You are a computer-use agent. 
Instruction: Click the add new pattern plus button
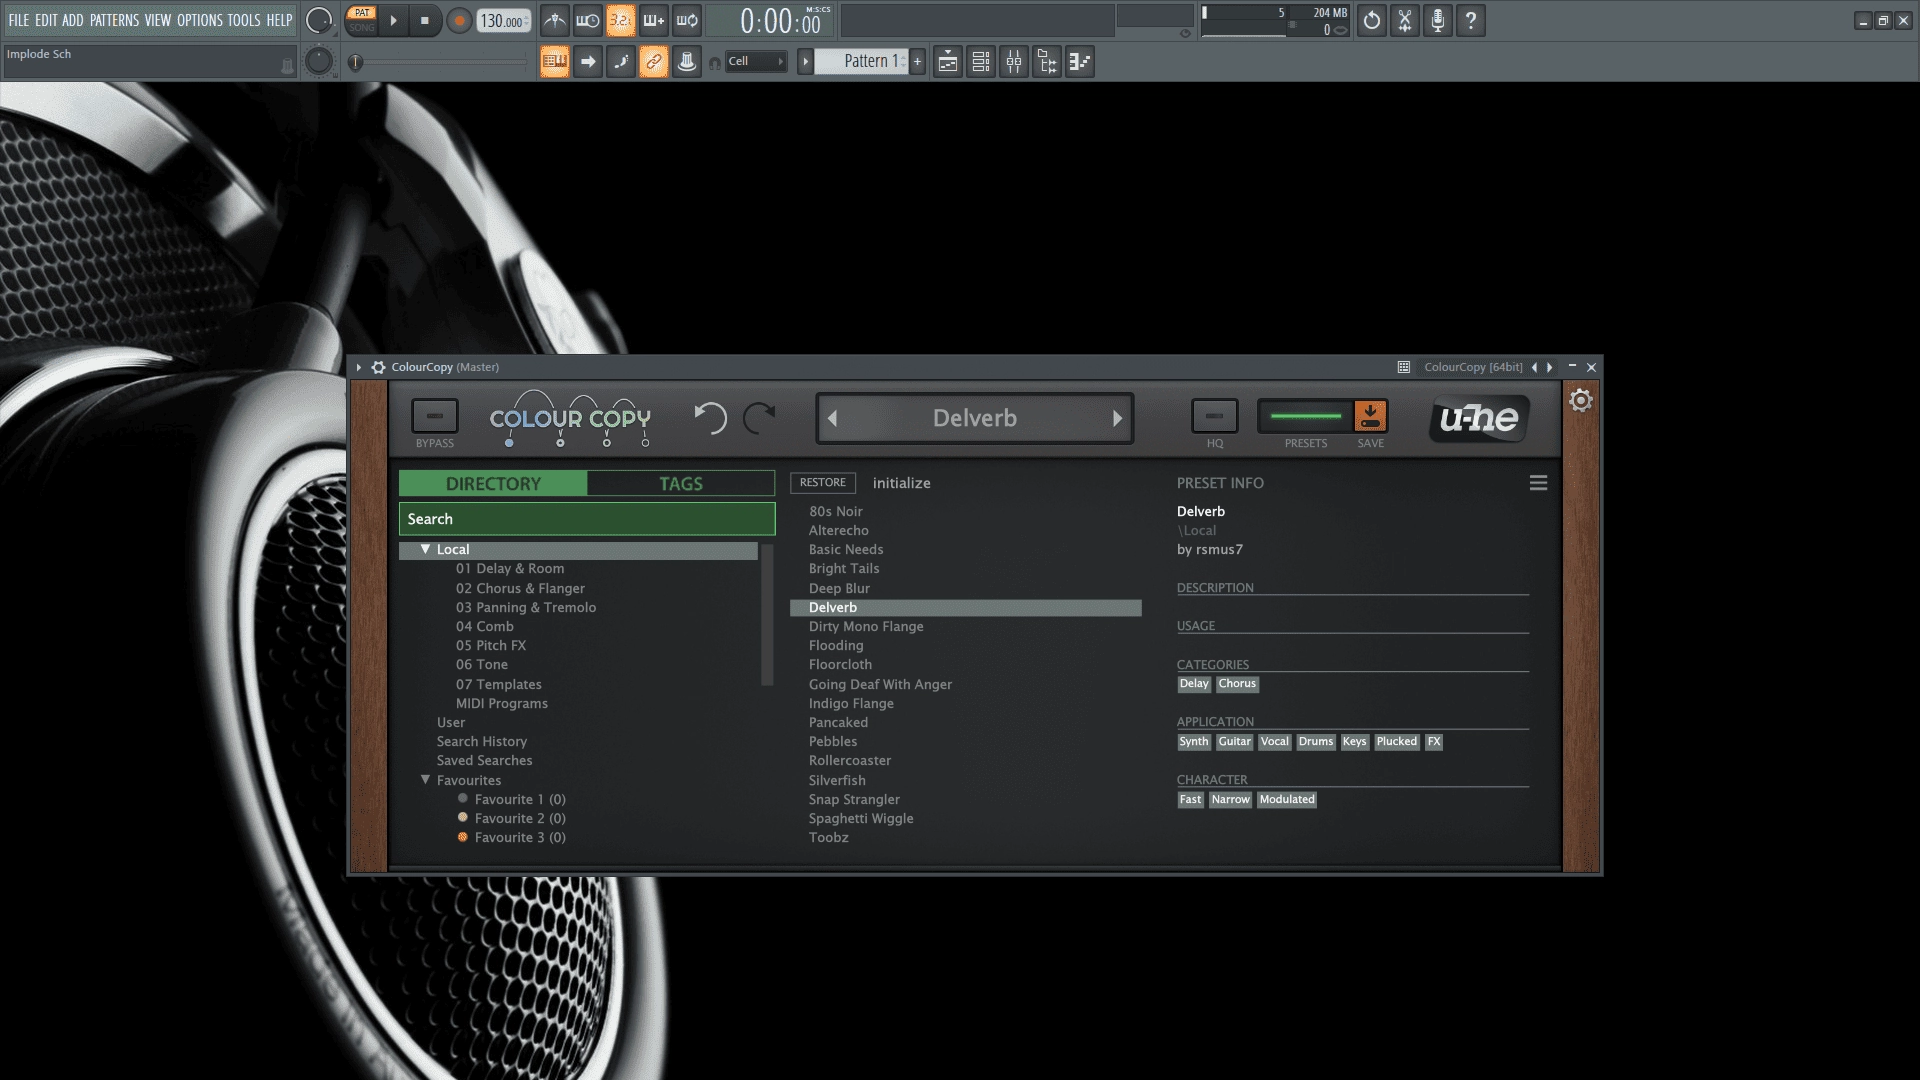(917, 61)
